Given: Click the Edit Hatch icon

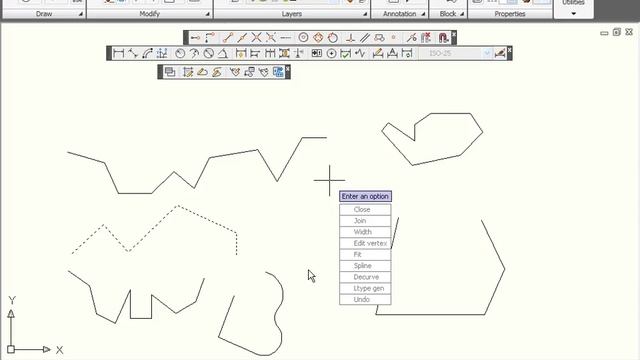Looking at the screenshot, I should point(188,72).
